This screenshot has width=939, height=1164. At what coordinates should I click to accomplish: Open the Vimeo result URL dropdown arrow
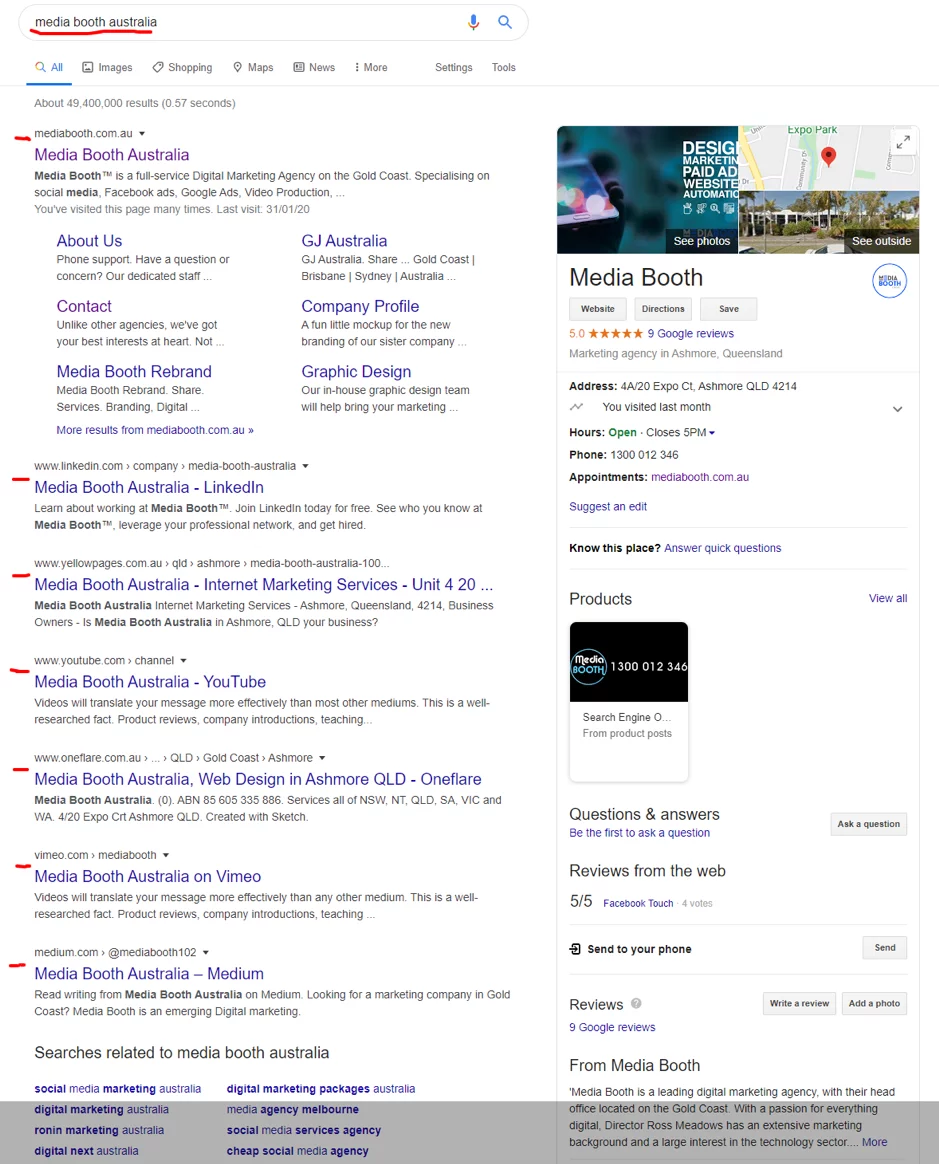coord(166,855)
